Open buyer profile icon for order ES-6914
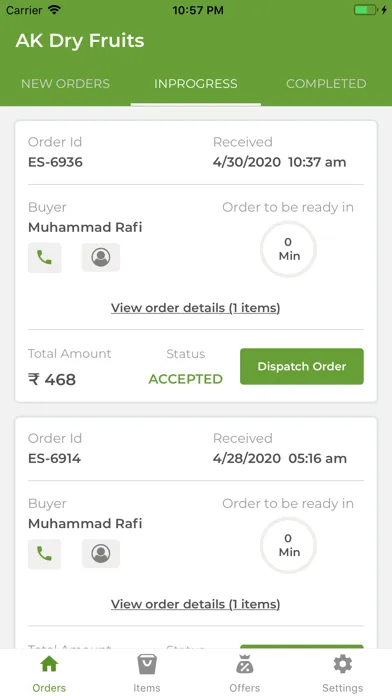 tap(101, 554)
